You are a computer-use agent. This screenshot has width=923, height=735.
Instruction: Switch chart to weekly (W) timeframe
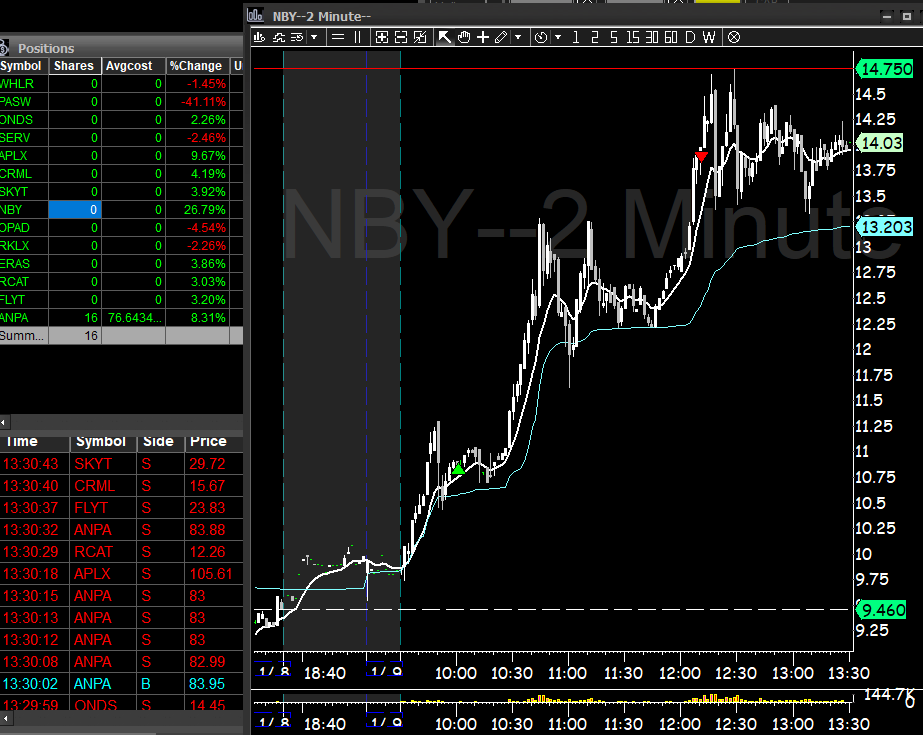point(708,37)
